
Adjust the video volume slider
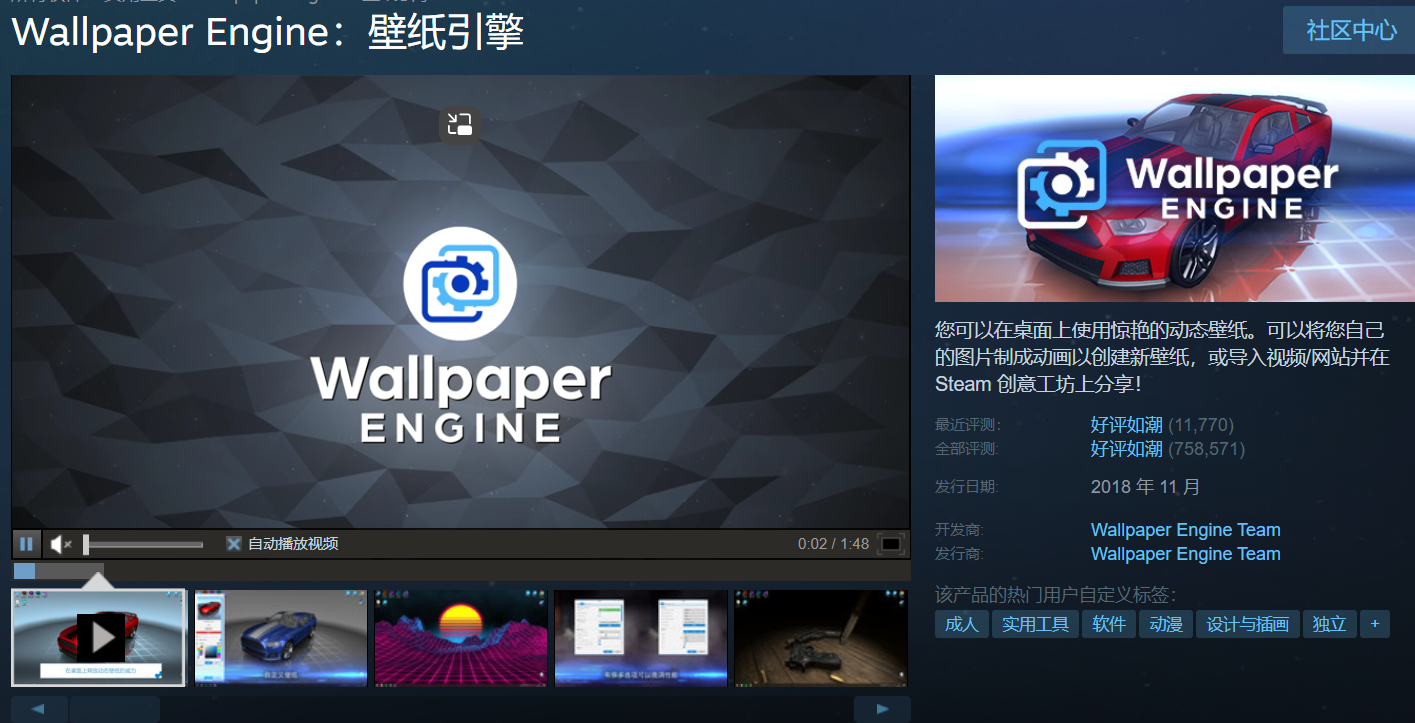click(144, 544)
